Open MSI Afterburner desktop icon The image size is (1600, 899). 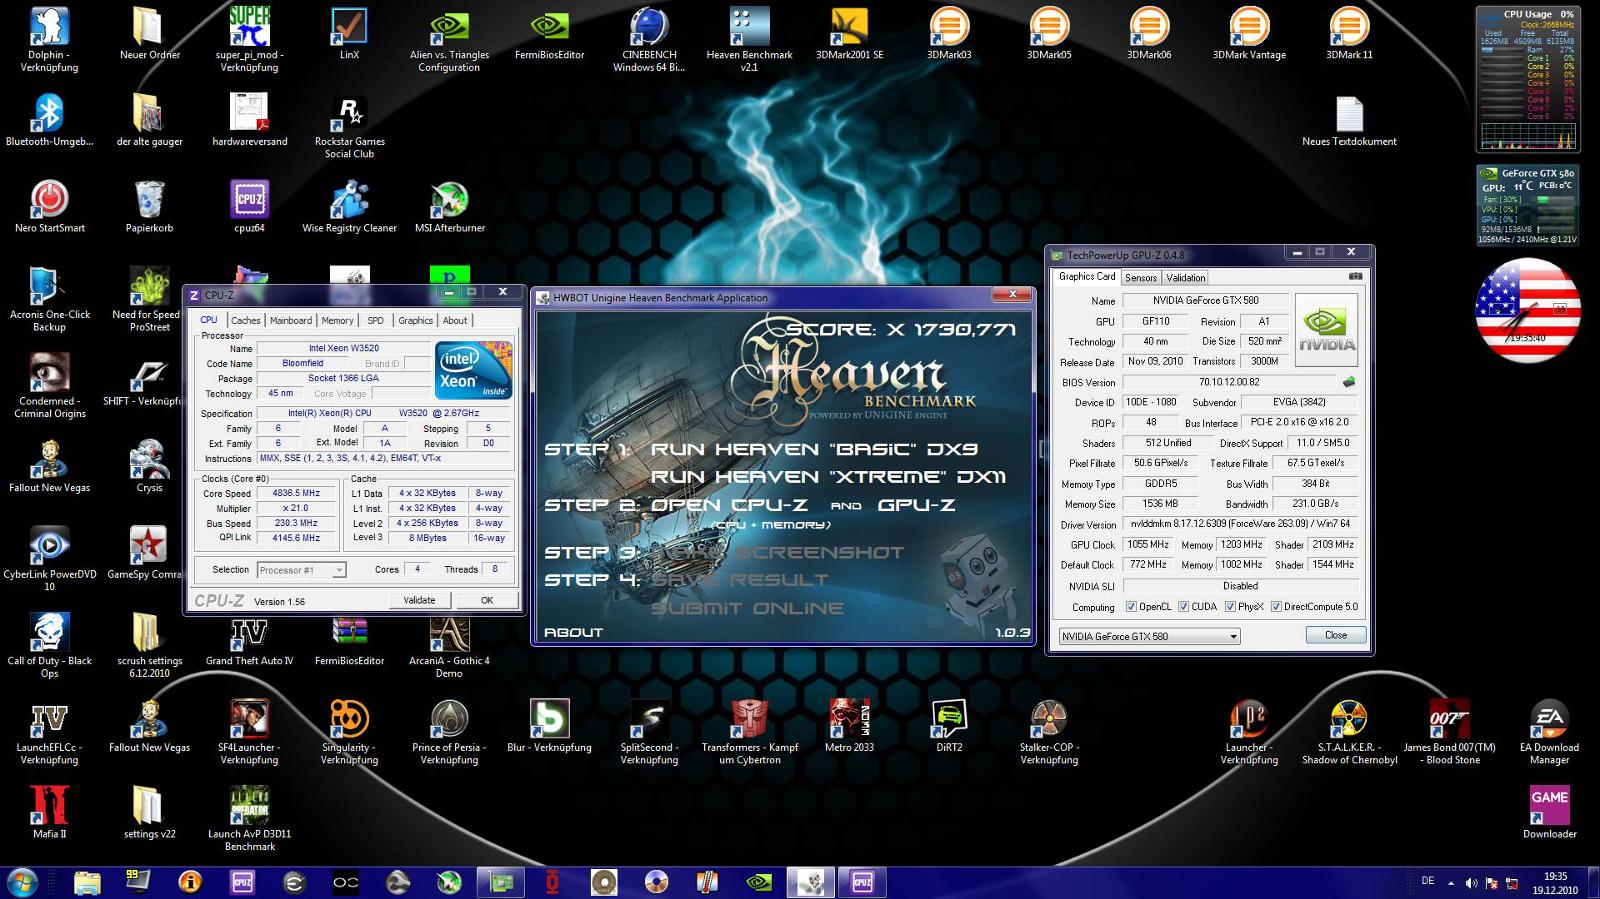449,207
